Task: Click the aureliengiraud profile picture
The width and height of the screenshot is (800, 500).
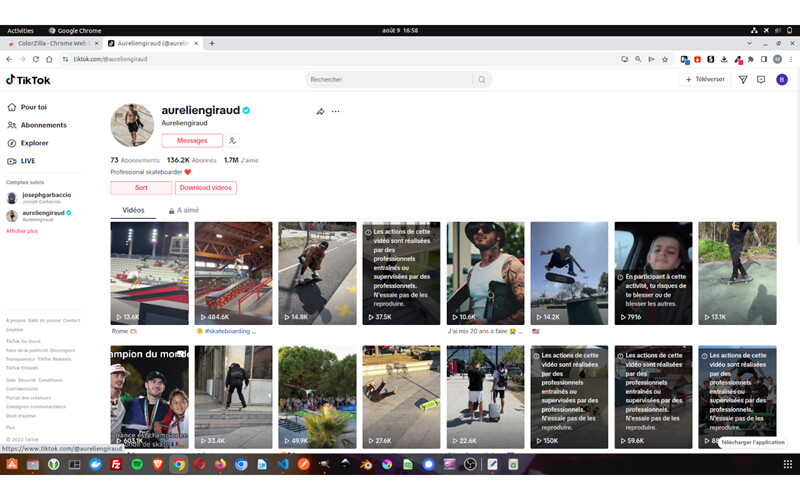Action: click(x=132, y=125)
